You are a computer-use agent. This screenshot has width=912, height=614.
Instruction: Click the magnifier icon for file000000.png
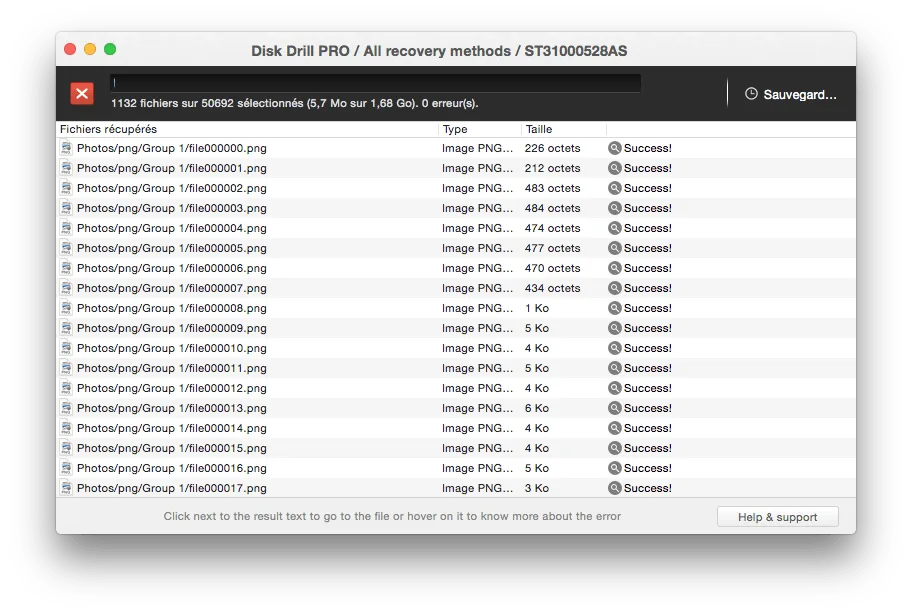[614, 148]
